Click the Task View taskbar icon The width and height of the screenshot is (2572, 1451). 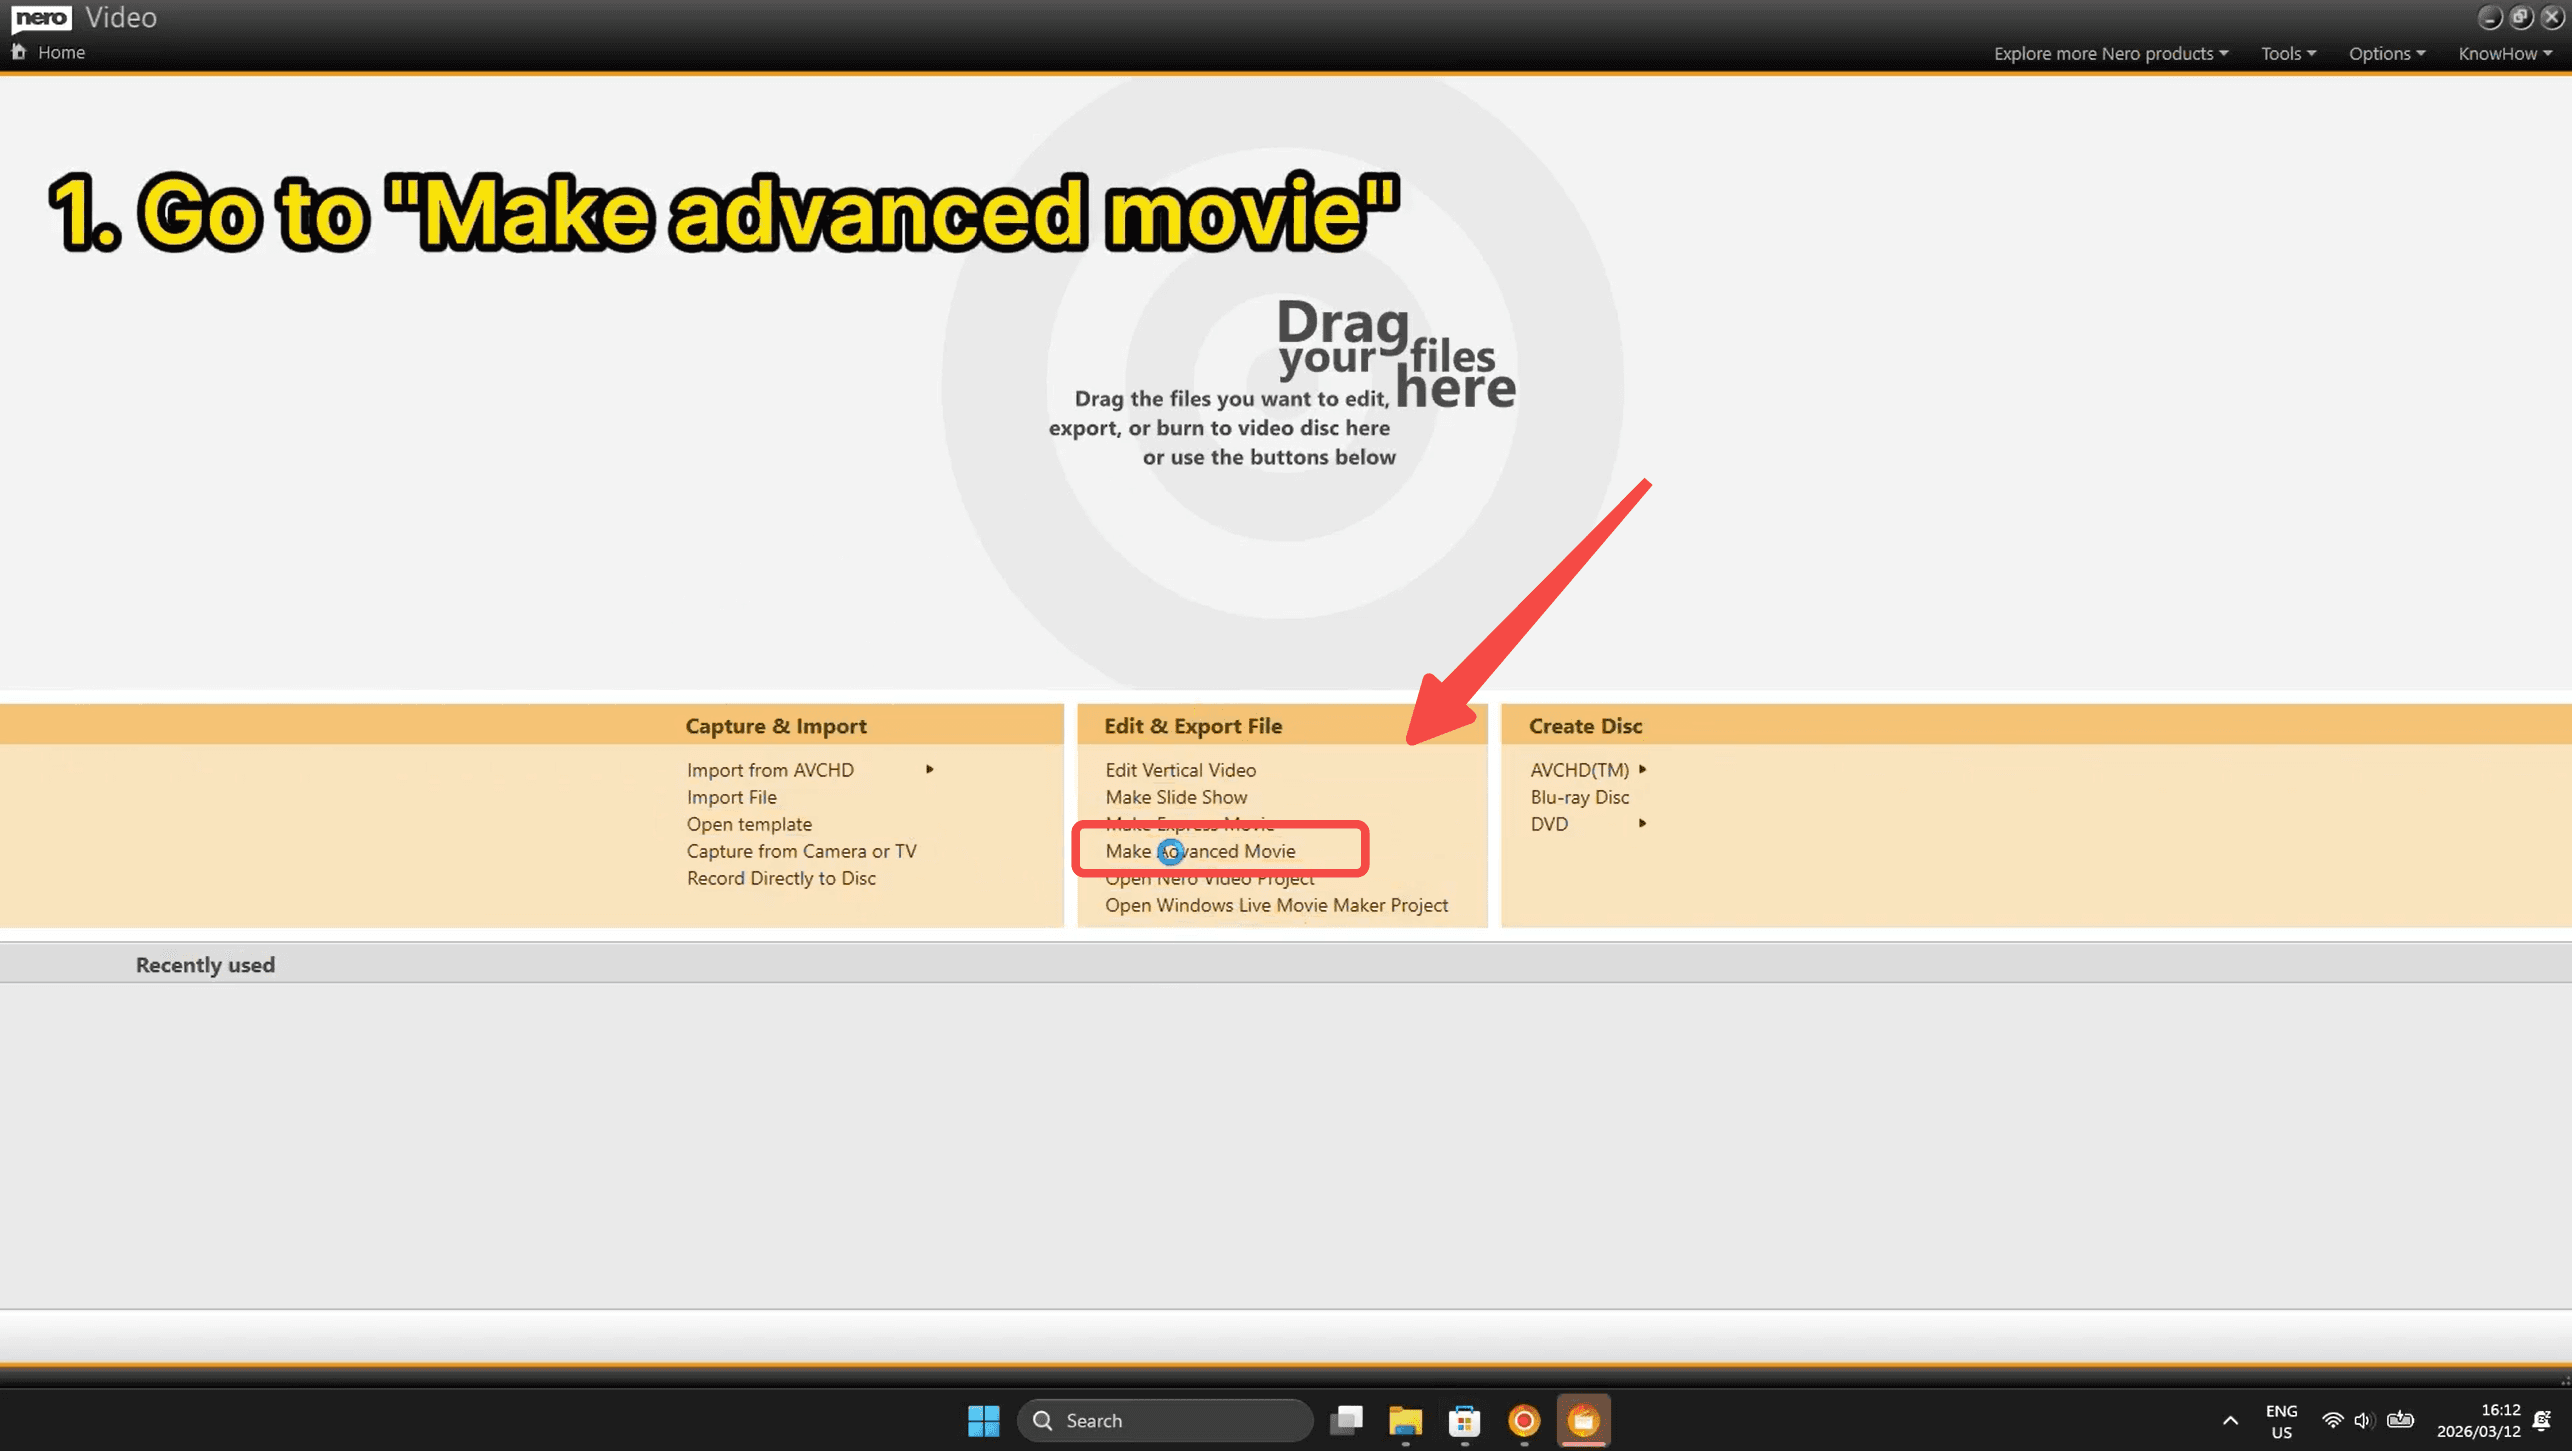tap(1346, 1420)
